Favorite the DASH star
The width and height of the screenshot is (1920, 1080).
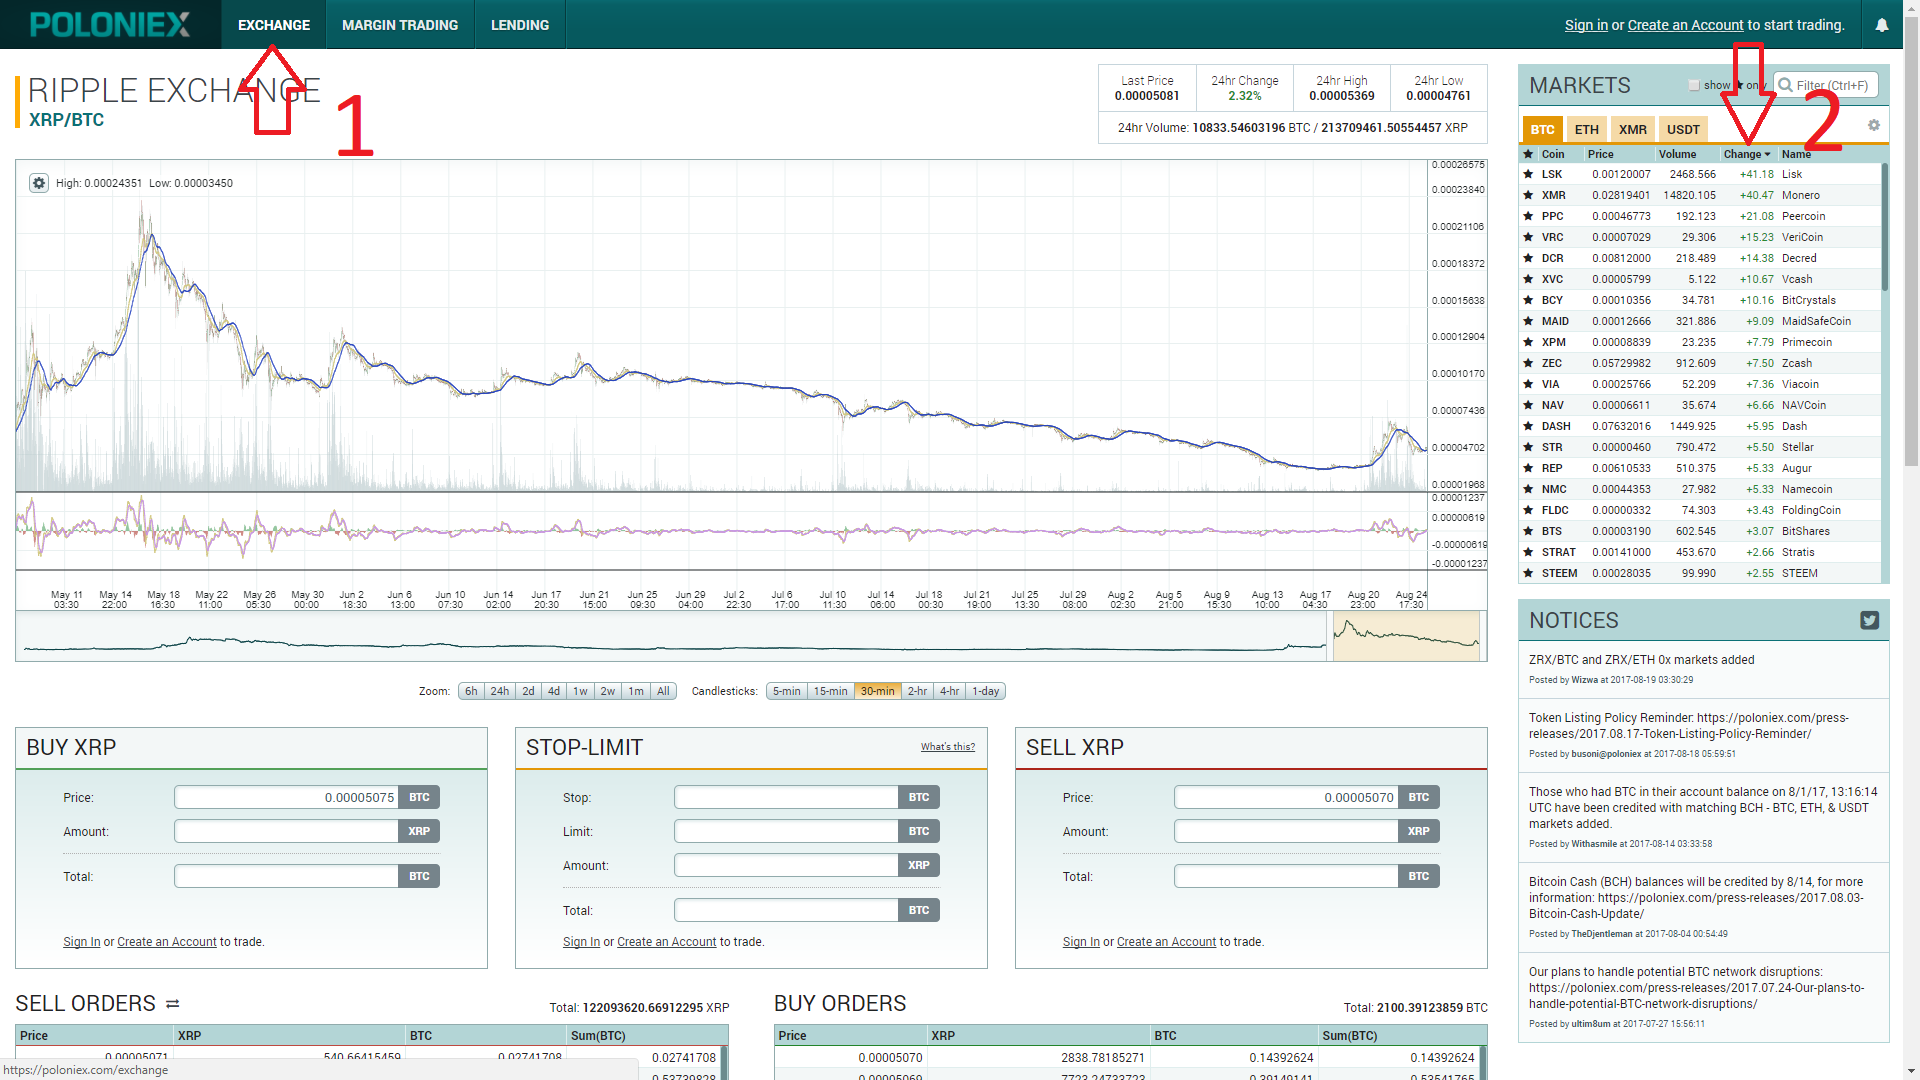tap(1528, 426)
